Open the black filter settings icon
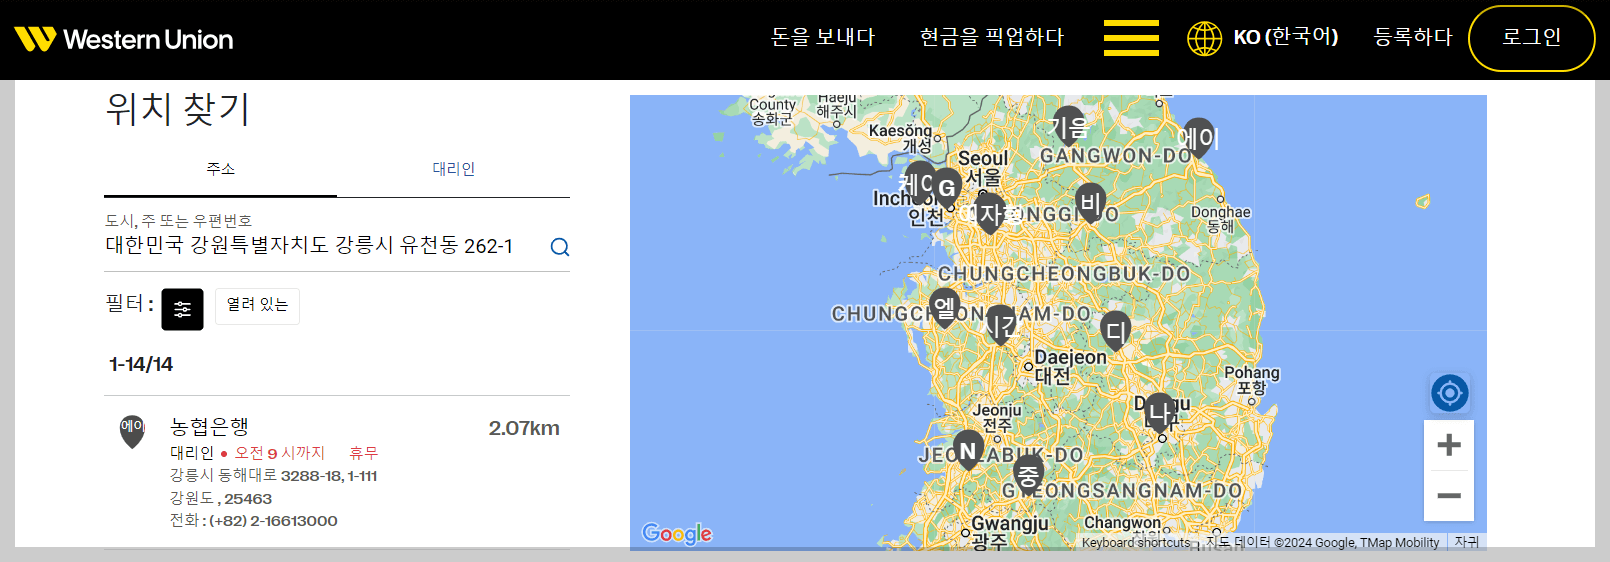This screenshot has width=1610, height=562. click(182, 309)
